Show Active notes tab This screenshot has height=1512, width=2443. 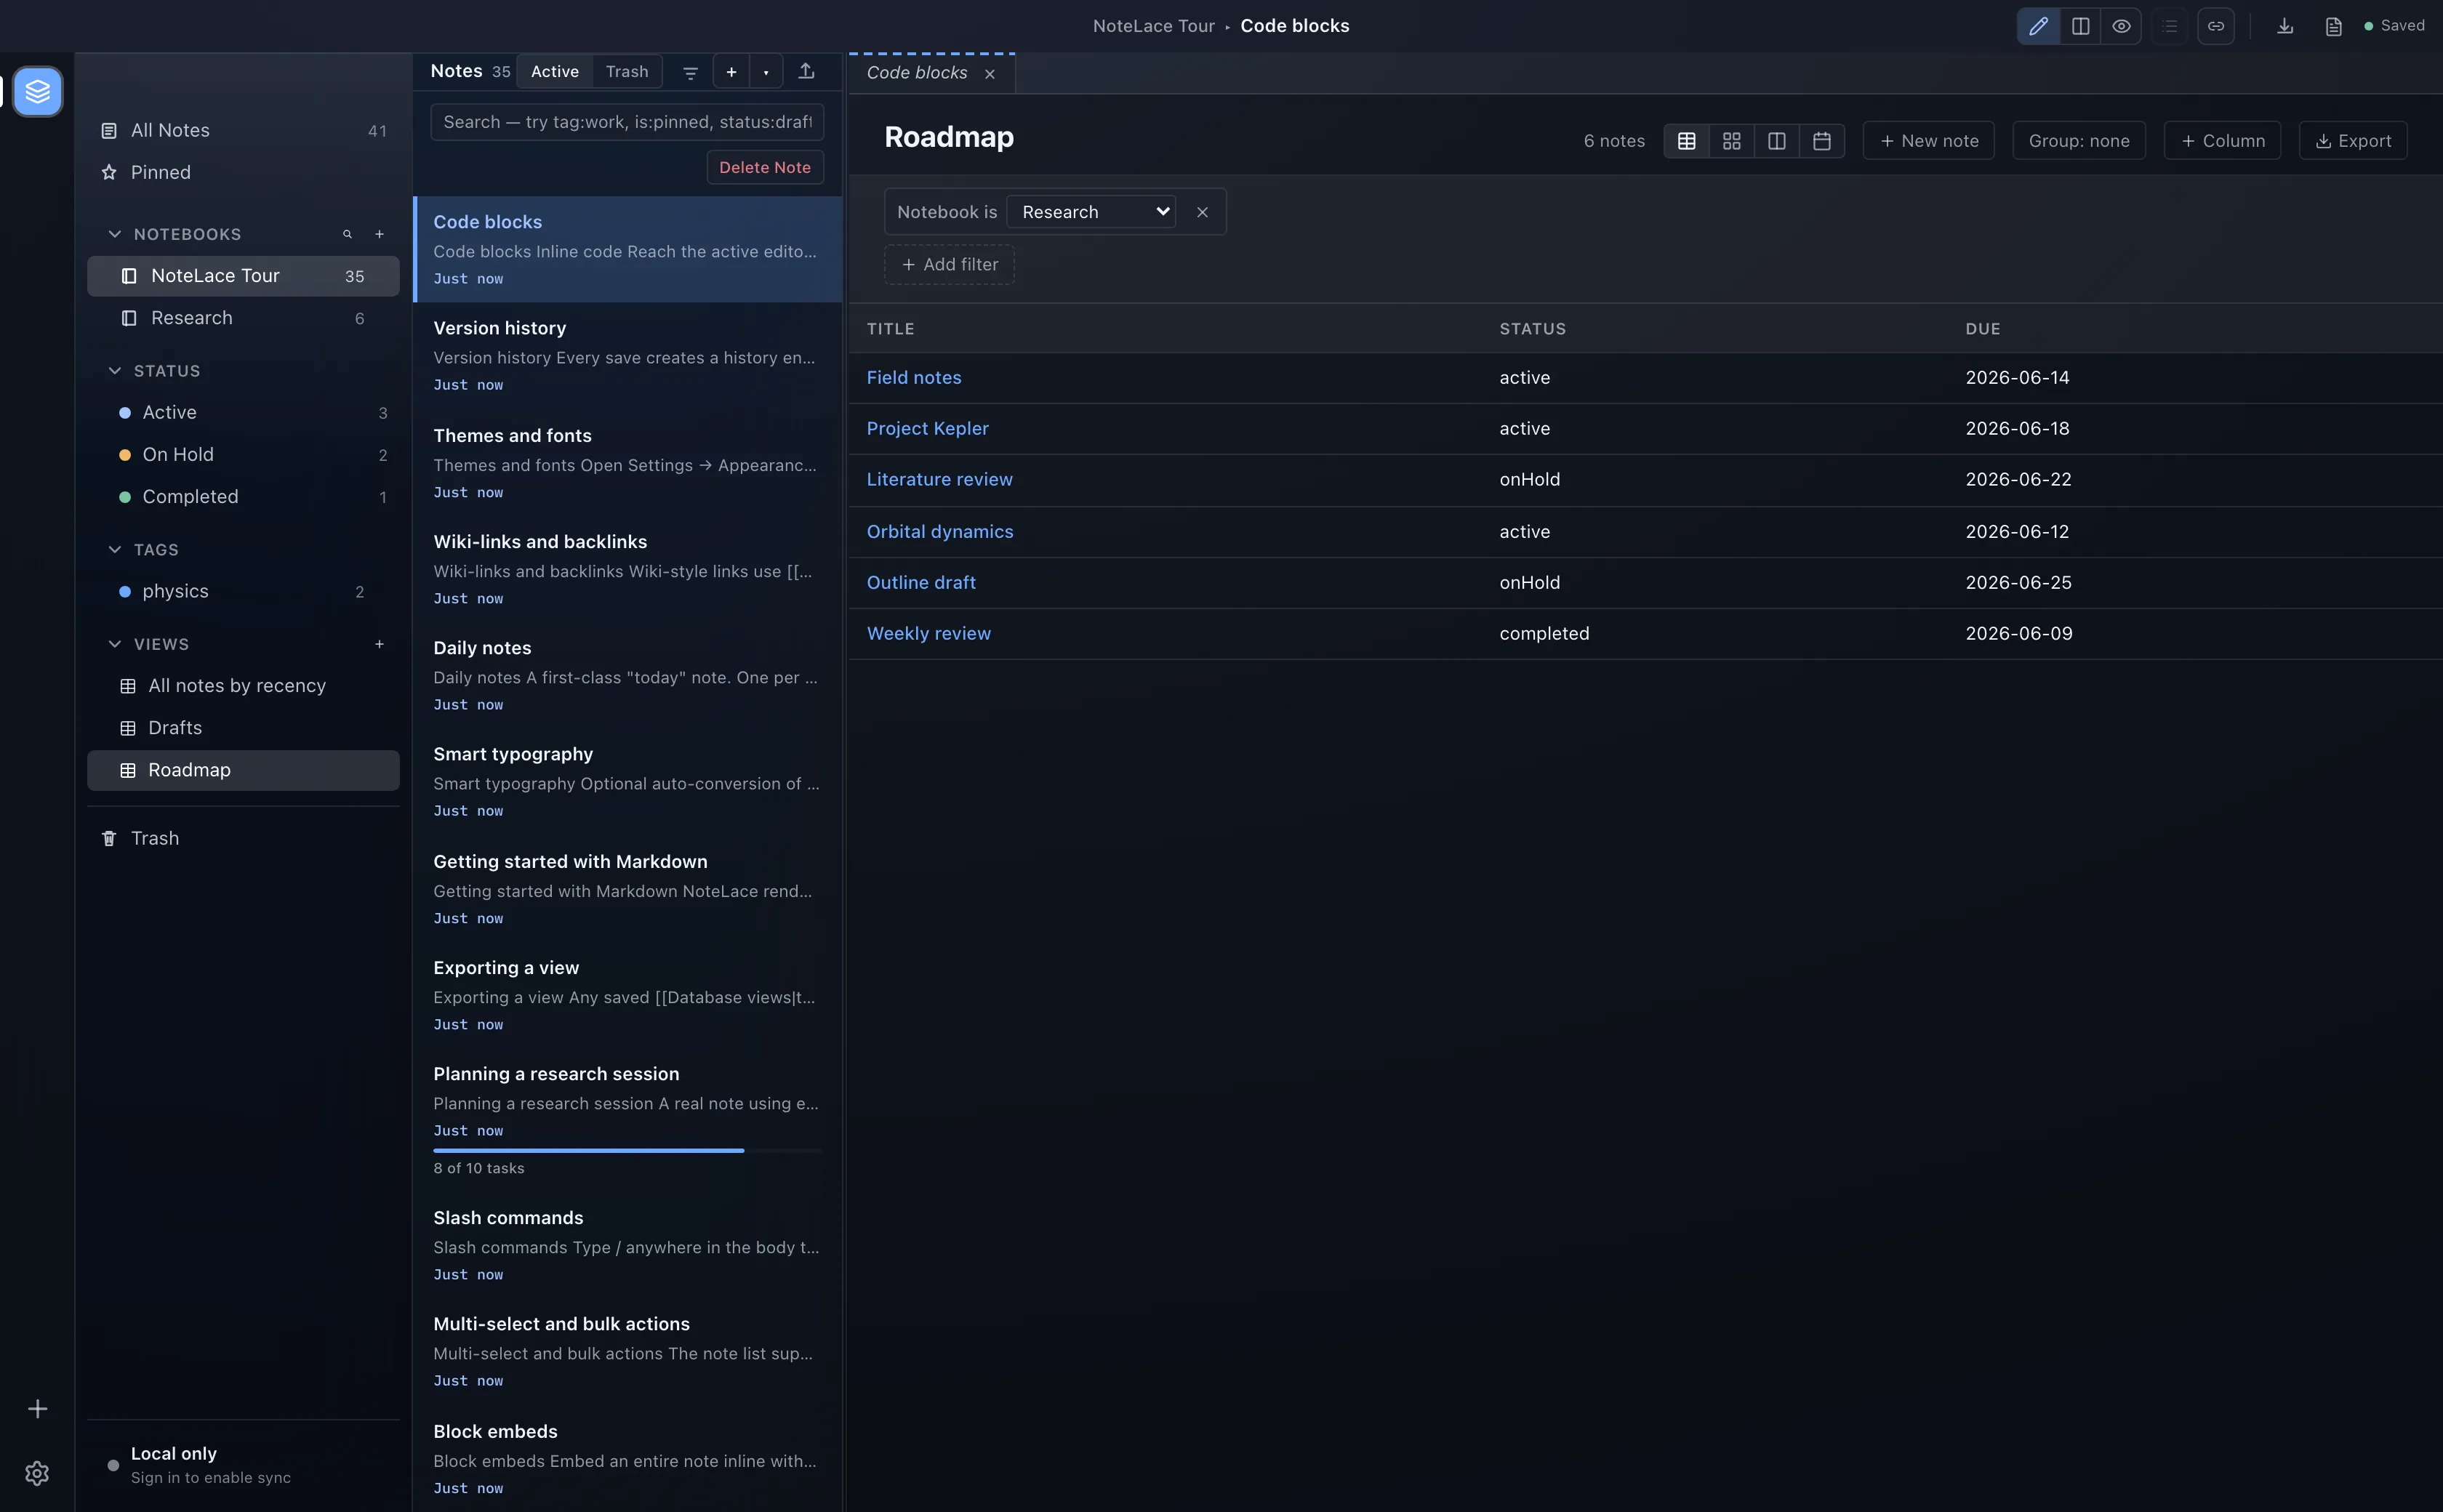[x=555, y=72]
